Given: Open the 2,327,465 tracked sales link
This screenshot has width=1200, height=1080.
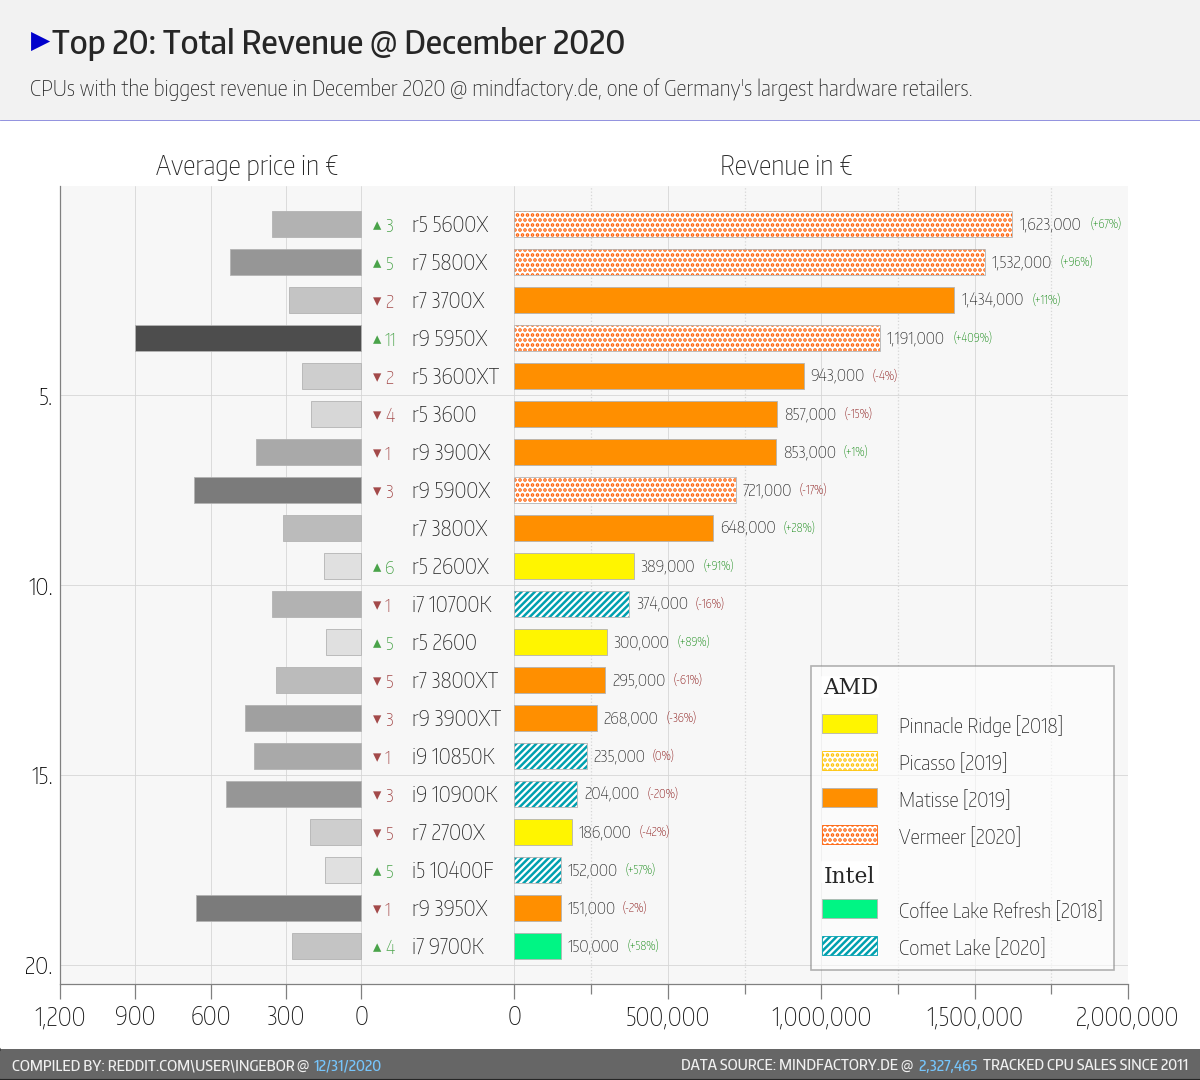Looking at the screenshot, I should pyautogui.click(x=948, y=1065).
